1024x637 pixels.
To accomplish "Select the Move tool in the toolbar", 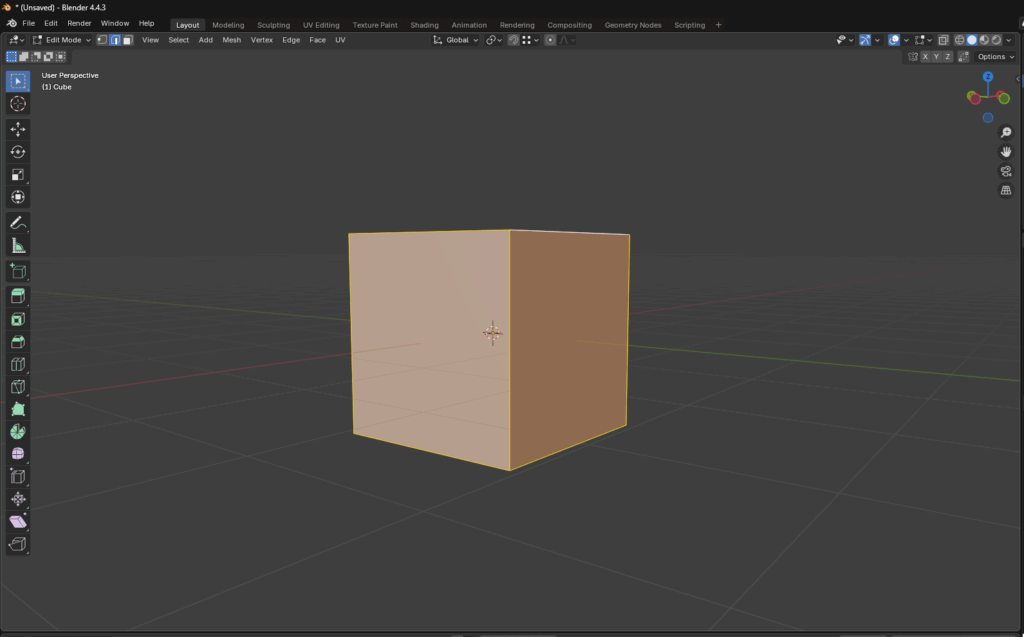I will click(x=18, y=129).
